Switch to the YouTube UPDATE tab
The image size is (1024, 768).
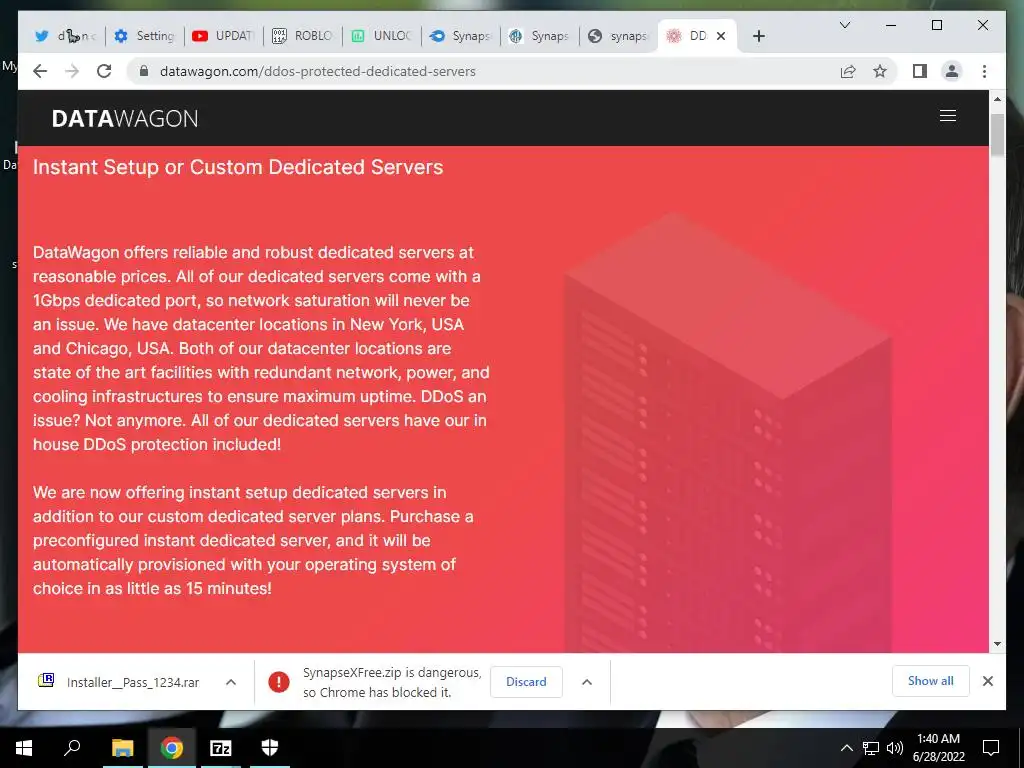click(x=223, y=36)
